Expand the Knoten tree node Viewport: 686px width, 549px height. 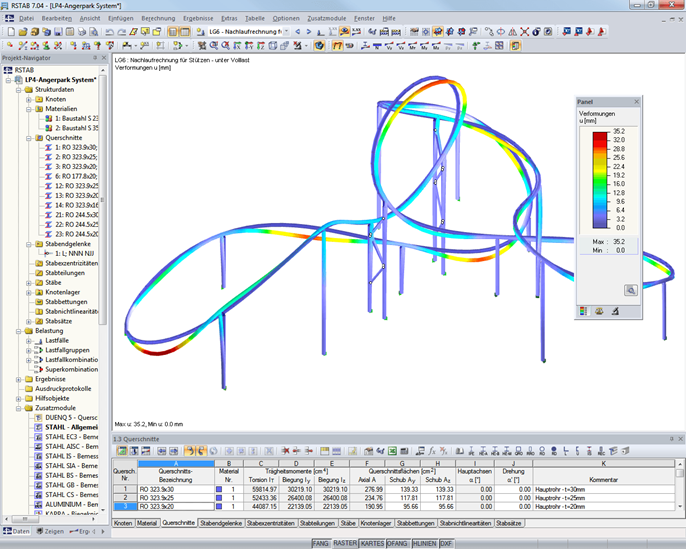28,99
